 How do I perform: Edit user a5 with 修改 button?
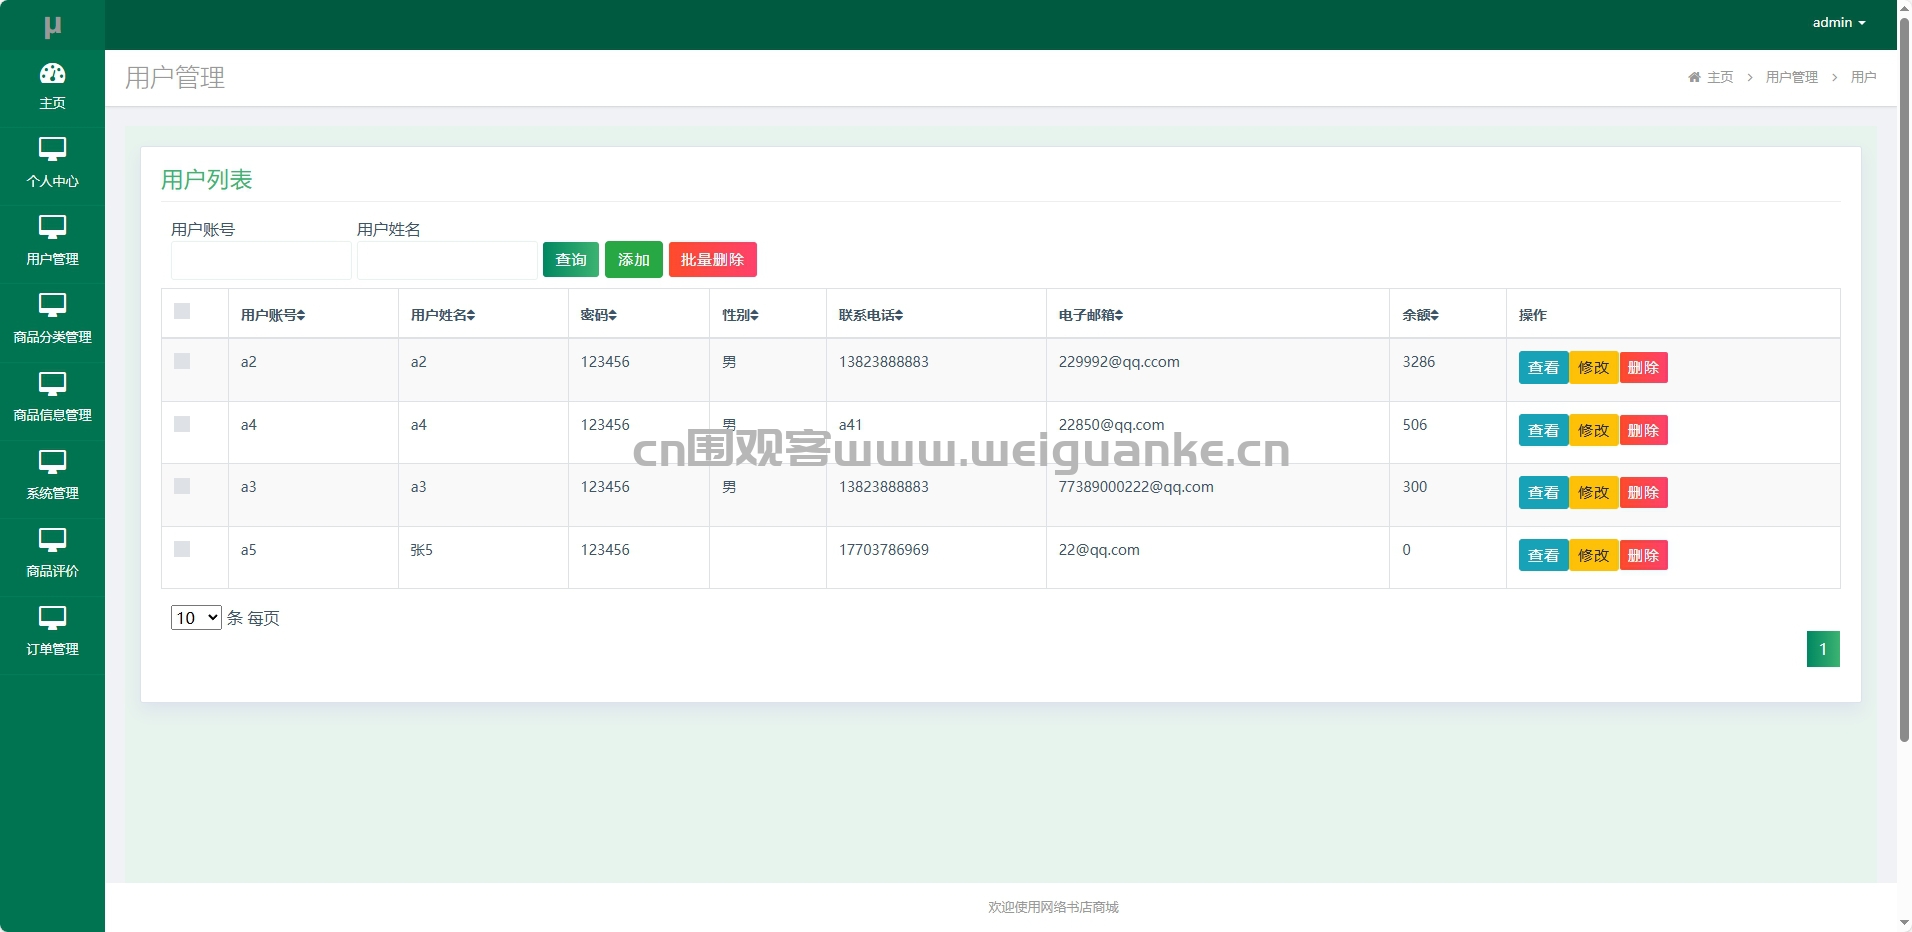pos(1593,556)
